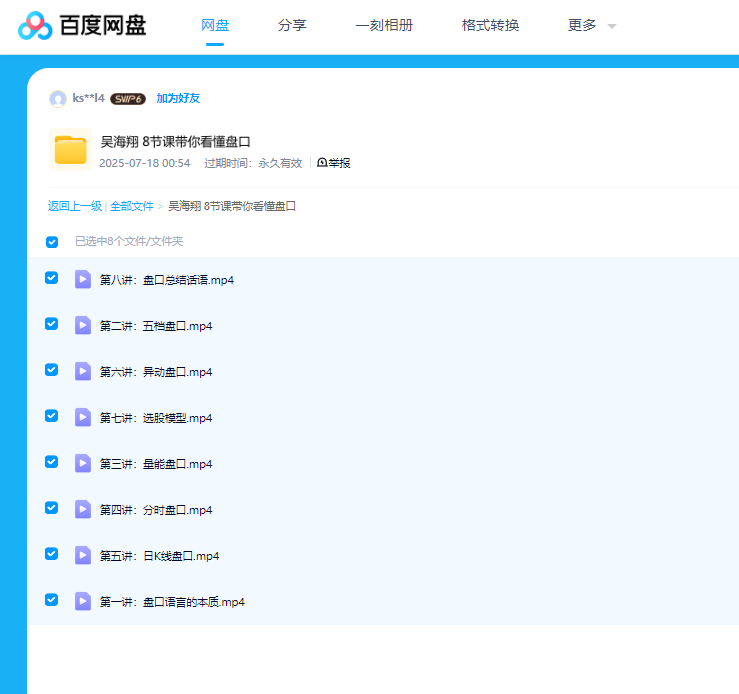Click the 加为好友 link
The image size is (739, 694).
tap(178, 98)
